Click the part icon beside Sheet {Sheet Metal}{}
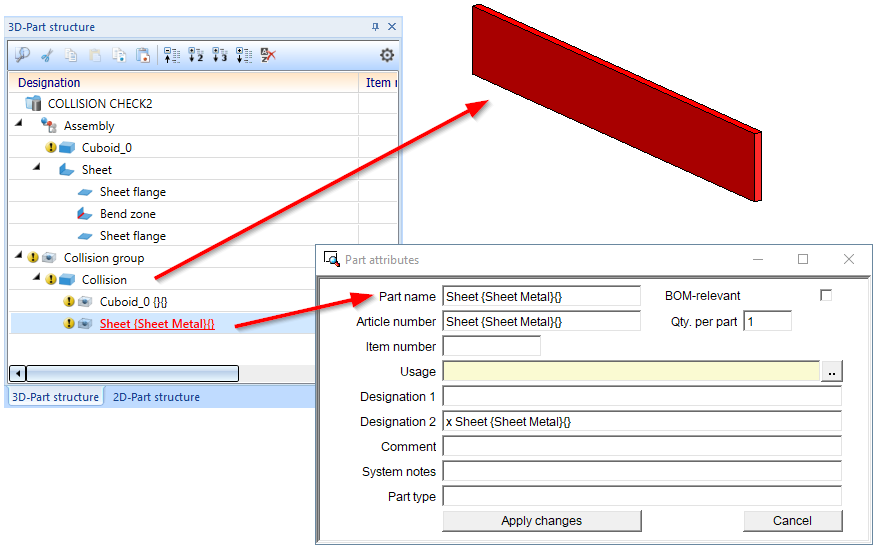This screenshot has width=877, height=548. click(x=85, y=323)
